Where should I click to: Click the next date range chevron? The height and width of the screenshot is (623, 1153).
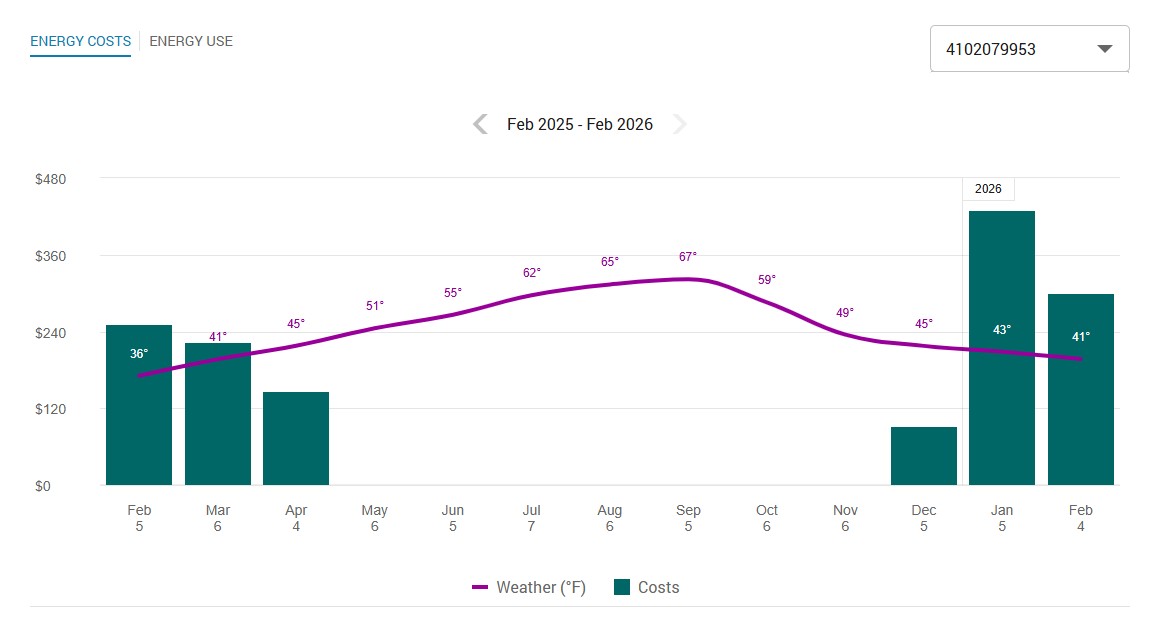(680, 123)
